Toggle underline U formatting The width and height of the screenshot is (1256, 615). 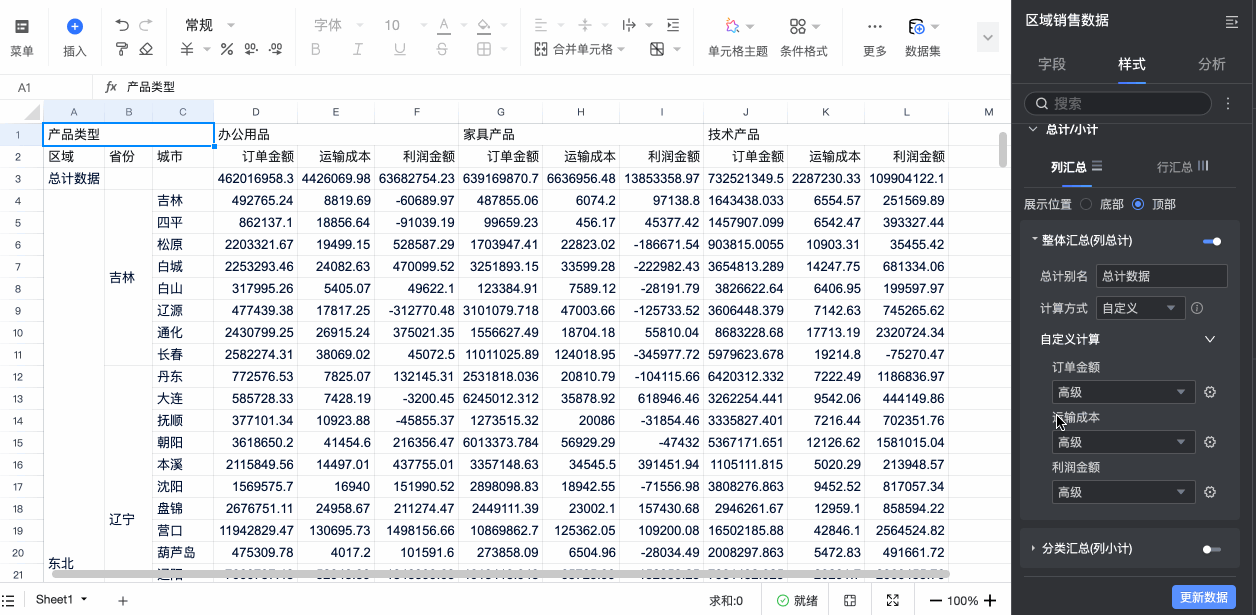pyautogui.click(x=400, y=48)
